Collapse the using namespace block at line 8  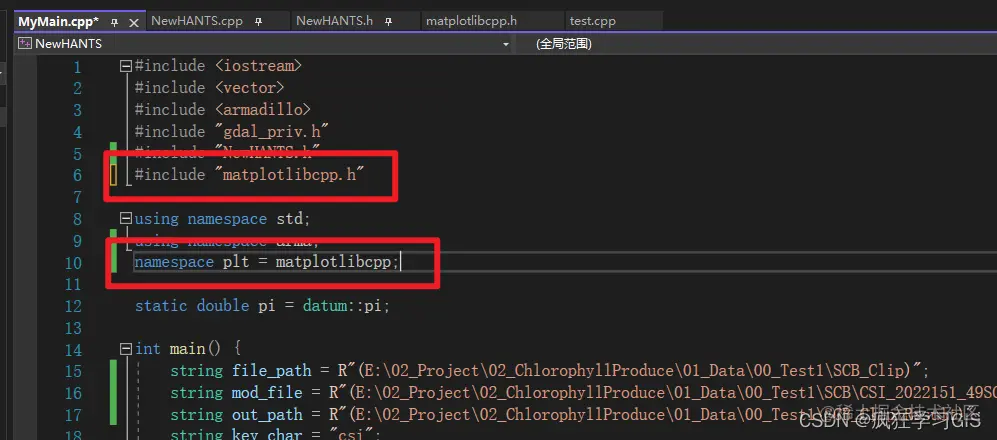[126, 218]
